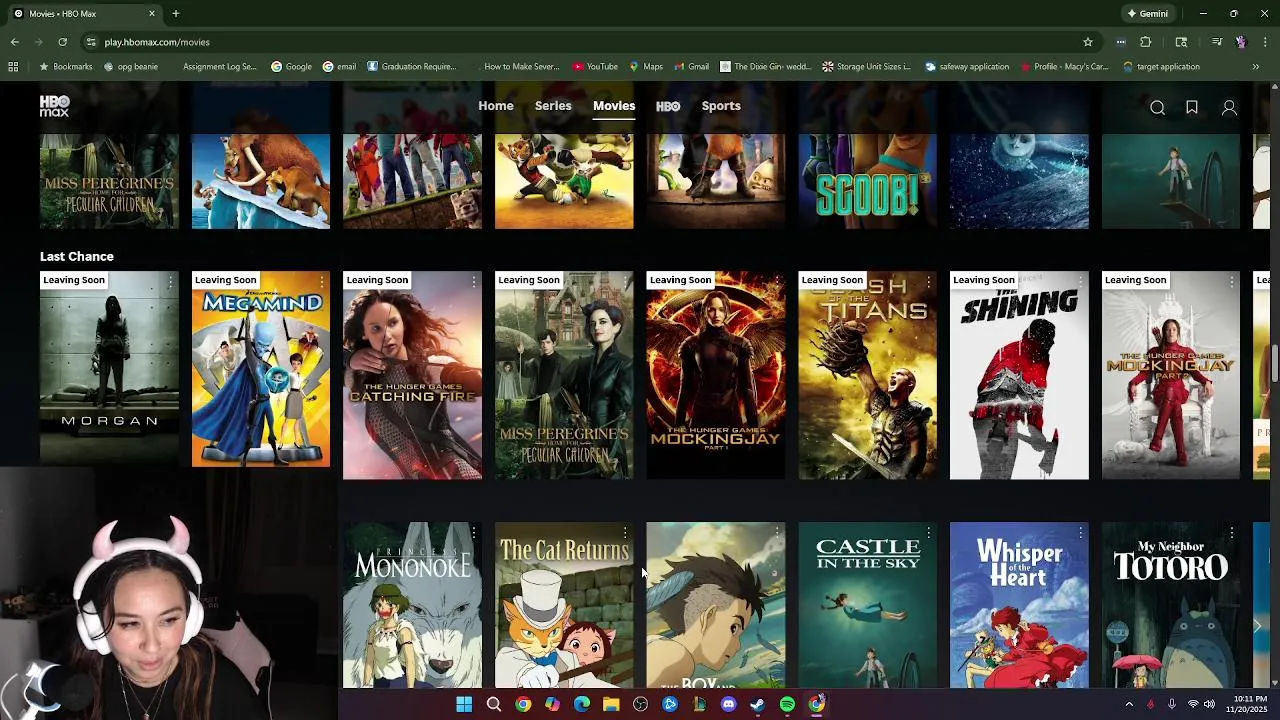
Task: Go to the Series tab
Action: tap(553, 106)
